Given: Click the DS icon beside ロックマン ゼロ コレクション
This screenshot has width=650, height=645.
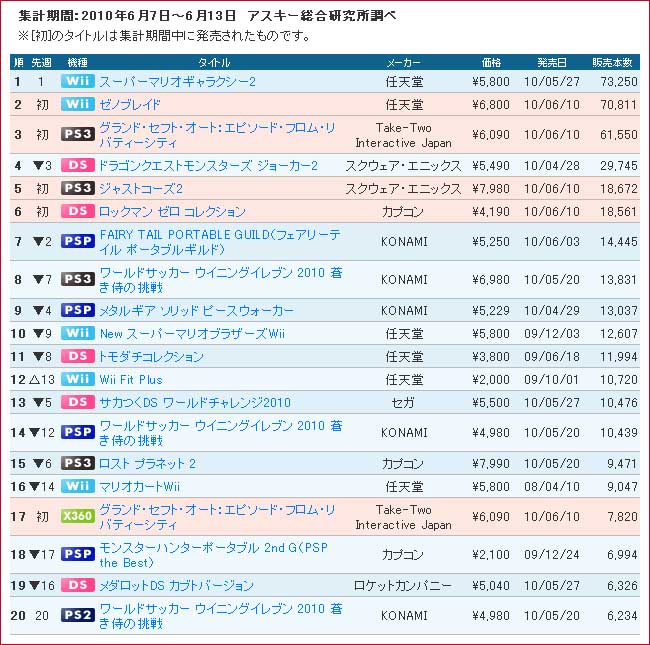Looking at the screenshot, I should coord(78,211).
